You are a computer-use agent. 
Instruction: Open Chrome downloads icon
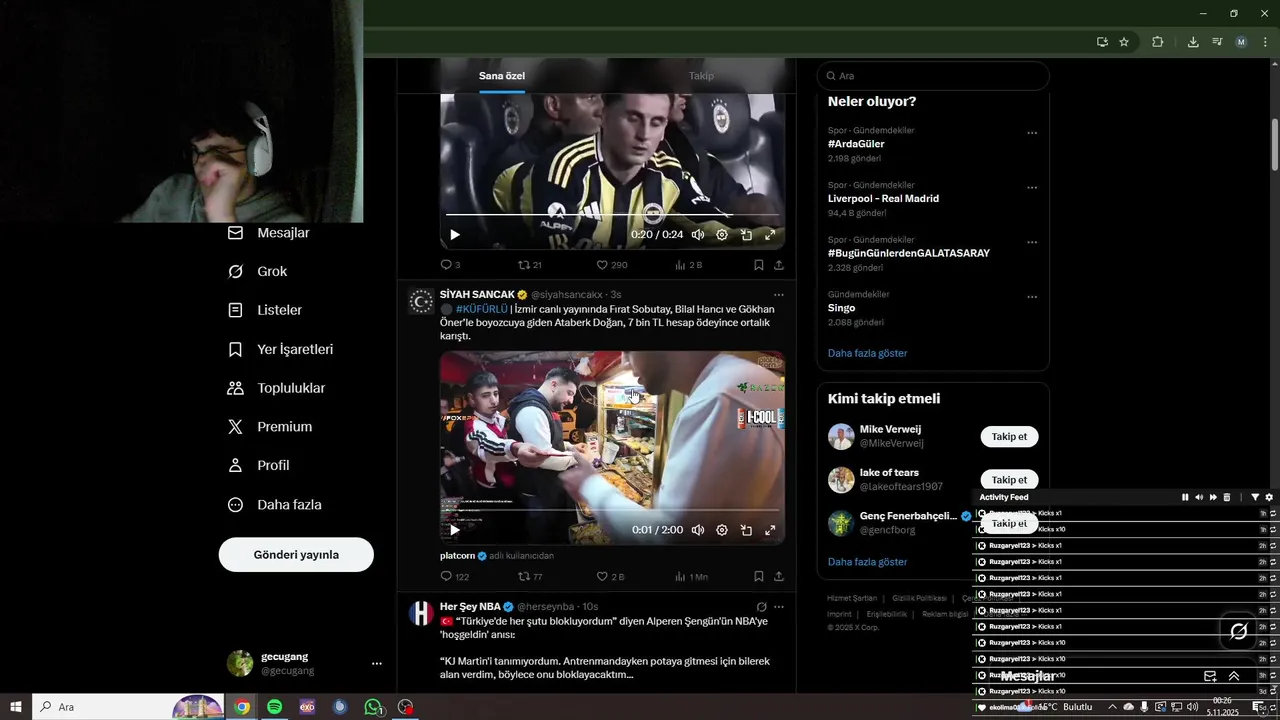[1193, 42]
